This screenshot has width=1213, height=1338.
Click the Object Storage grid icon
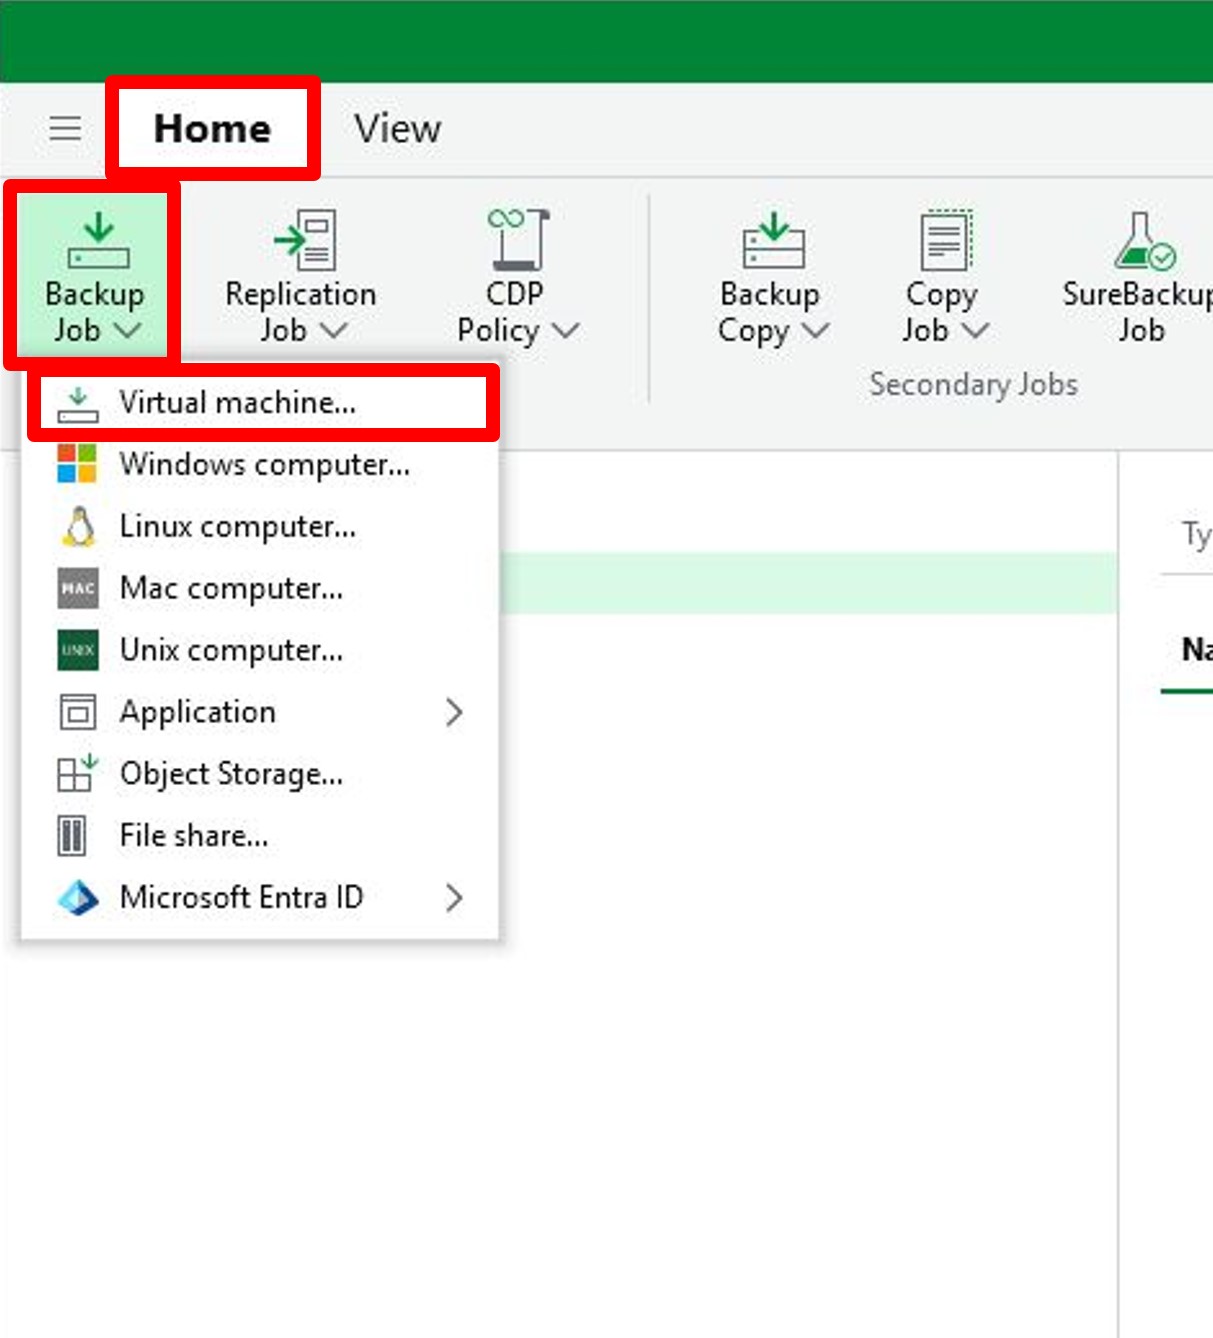77,773
